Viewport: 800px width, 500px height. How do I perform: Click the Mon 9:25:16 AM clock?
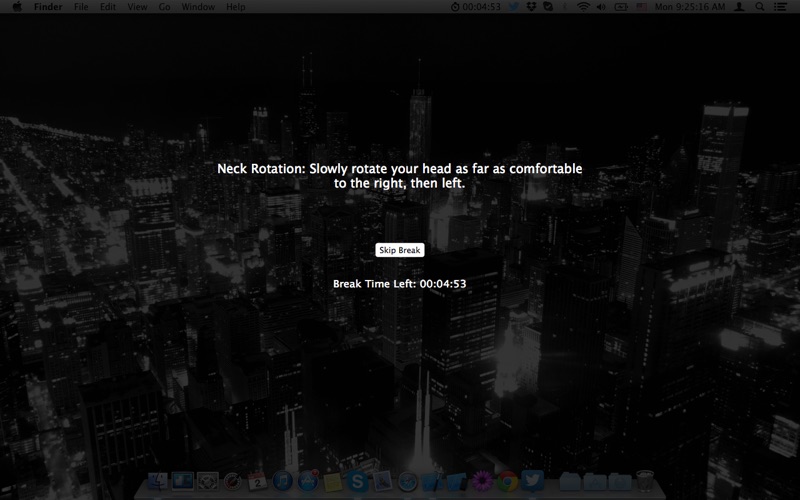690,7
